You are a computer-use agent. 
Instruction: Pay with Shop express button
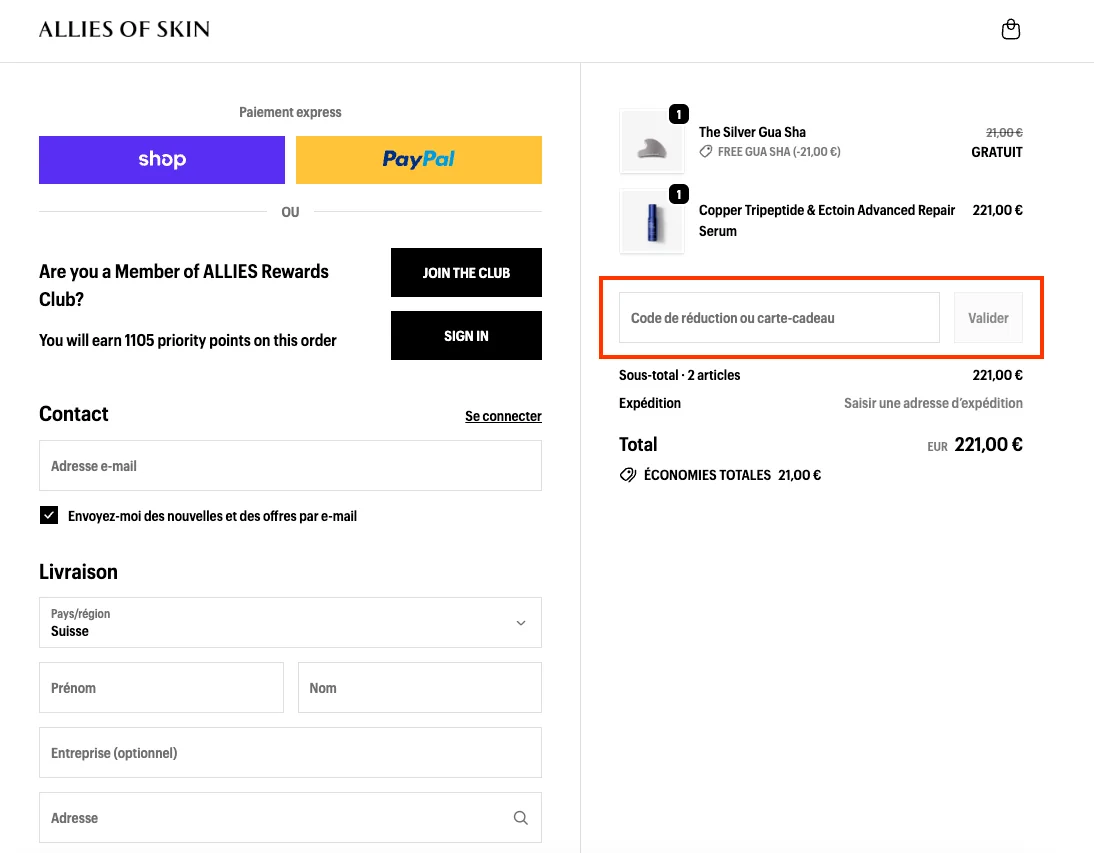coord(162,160)
